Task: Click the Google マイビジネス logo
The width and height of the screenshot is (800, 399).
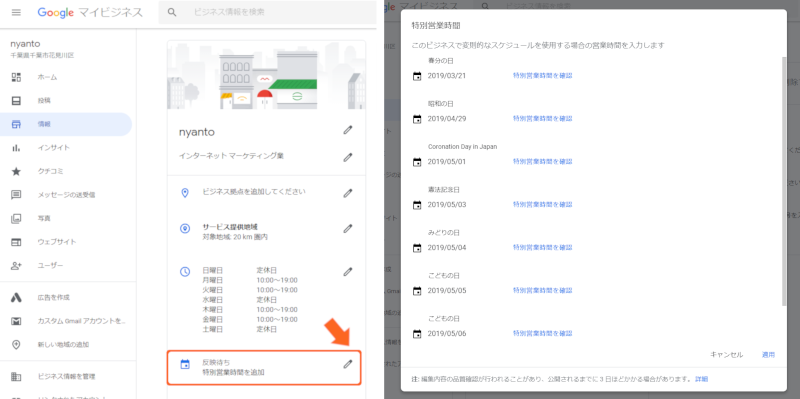Action: click(90, 12)
